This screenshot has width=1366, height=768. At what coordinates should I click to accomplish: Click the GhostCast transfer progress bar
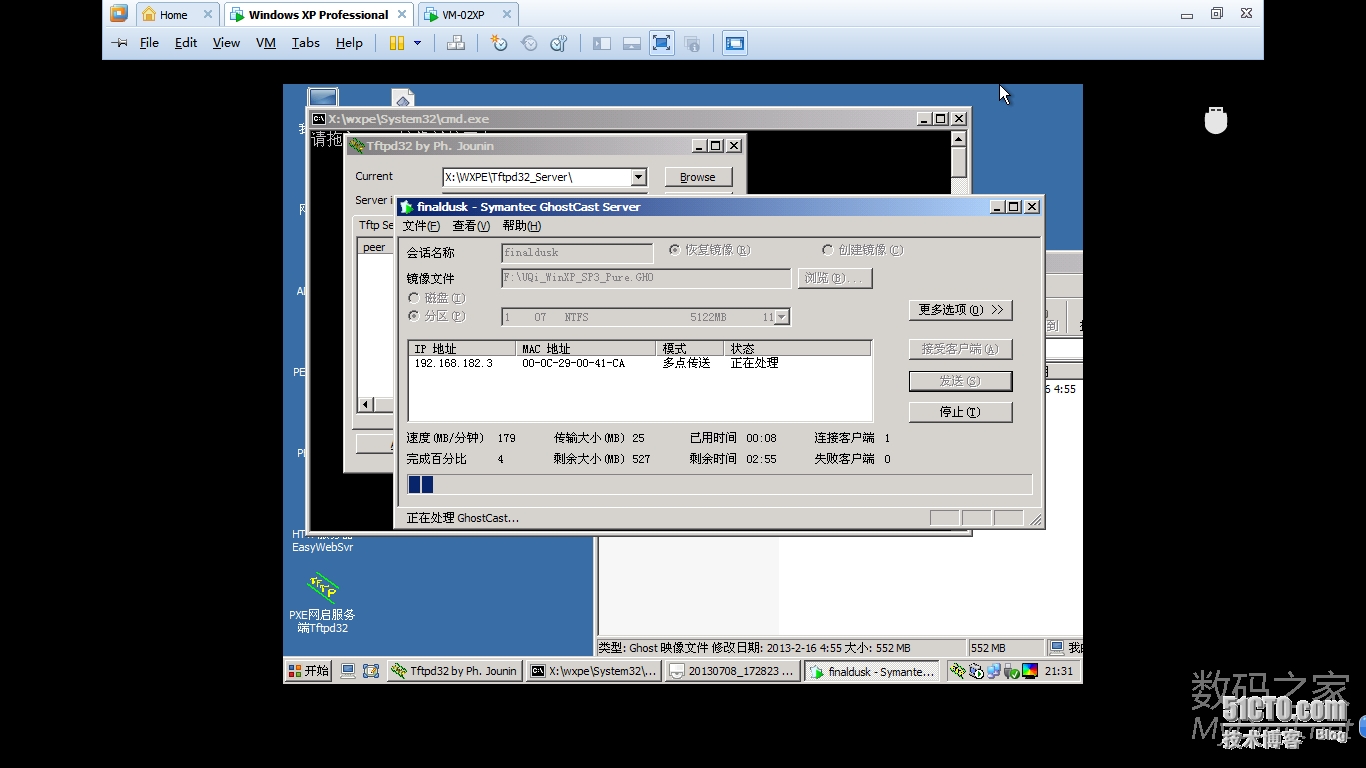point(720,485)
